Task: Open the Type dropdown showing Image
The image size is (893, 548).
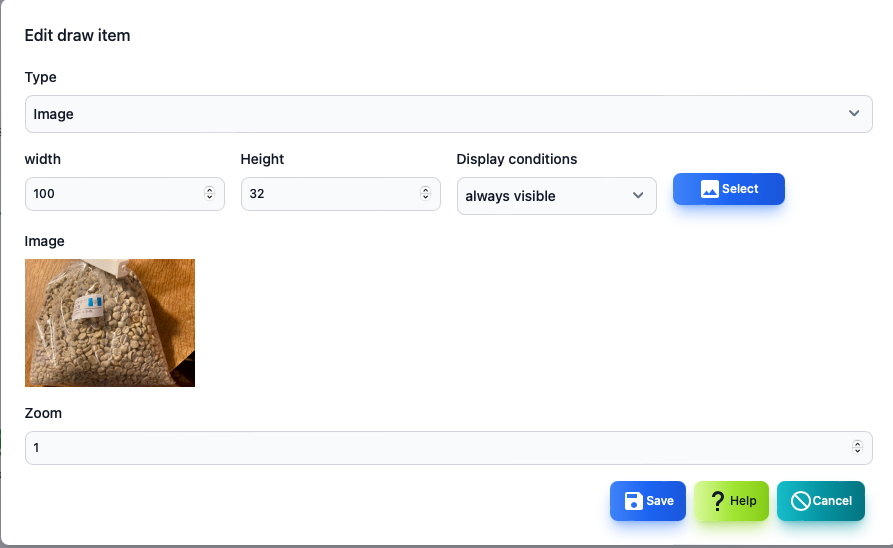Action: pos(448,114)
